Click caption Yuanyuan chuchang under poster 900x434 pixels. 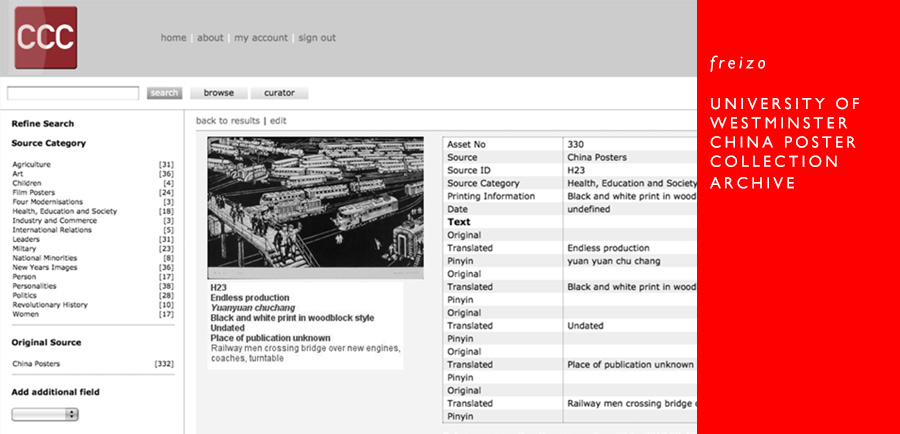point(253,308)
